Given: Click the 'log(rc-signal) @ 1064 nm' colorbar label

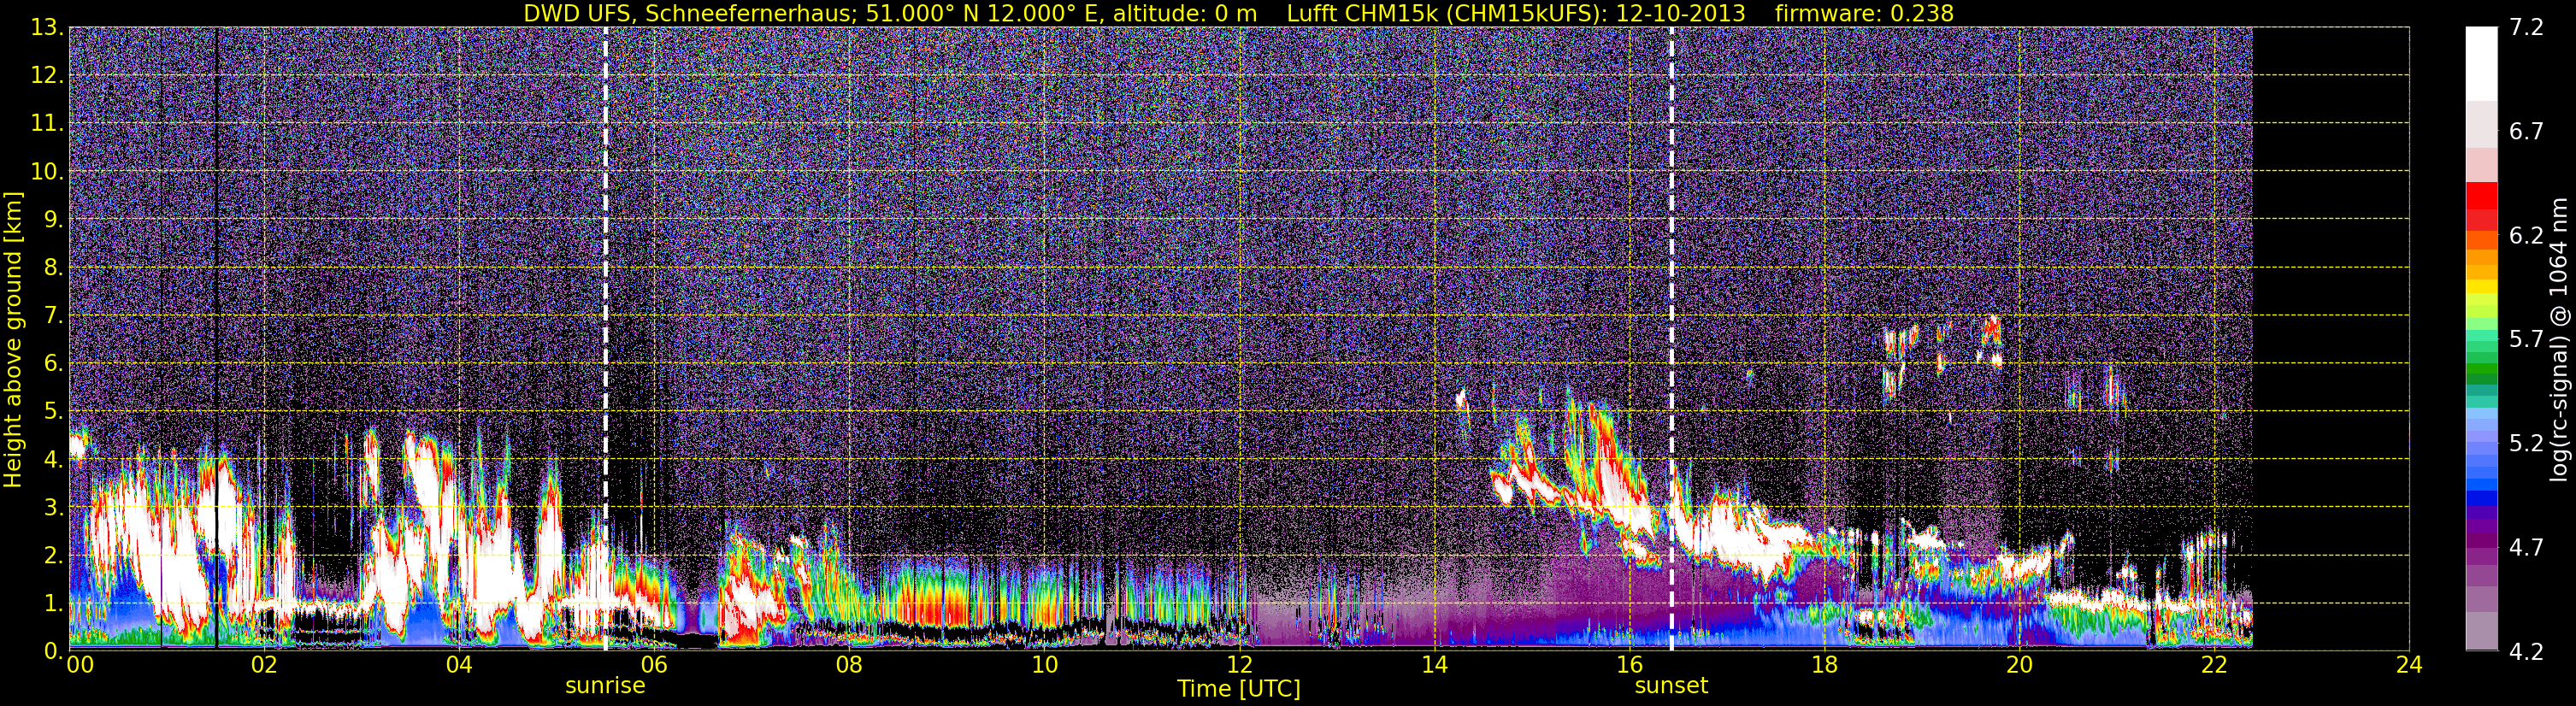Looking at the screenshot, I should click(2558, 339).
